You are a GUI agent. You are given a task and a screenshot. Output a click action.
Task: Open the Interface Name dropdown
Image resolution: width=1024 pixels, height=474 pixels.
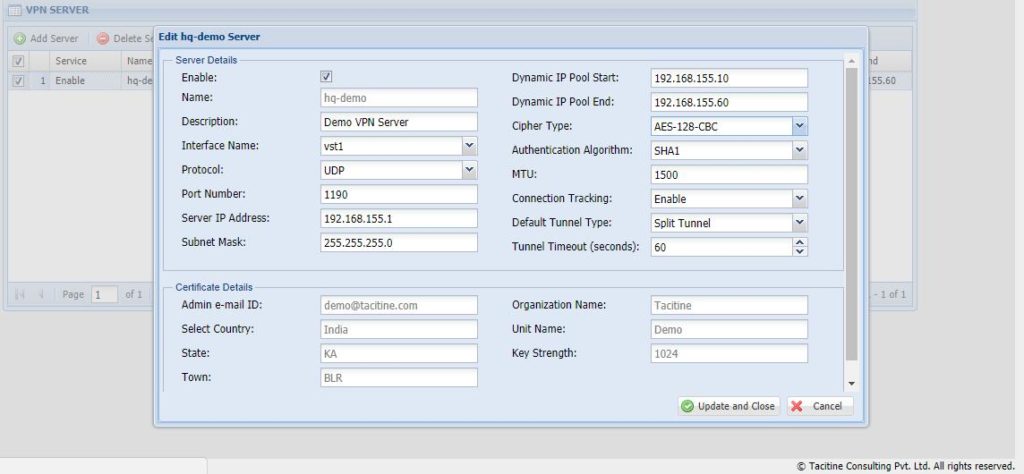coord(470,146)
